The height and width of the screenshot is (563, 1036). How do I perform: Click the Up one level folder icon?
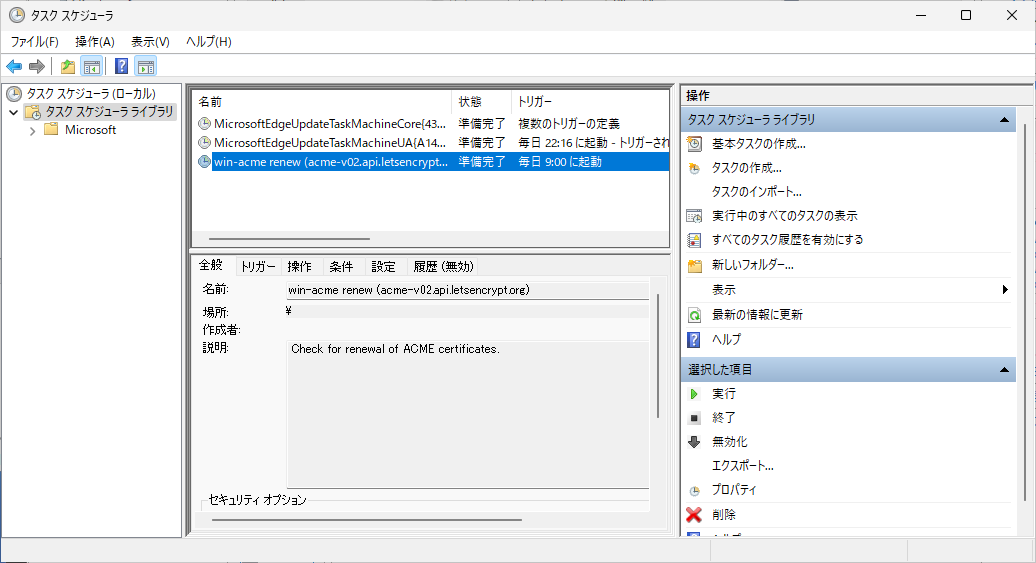(67, 66)
